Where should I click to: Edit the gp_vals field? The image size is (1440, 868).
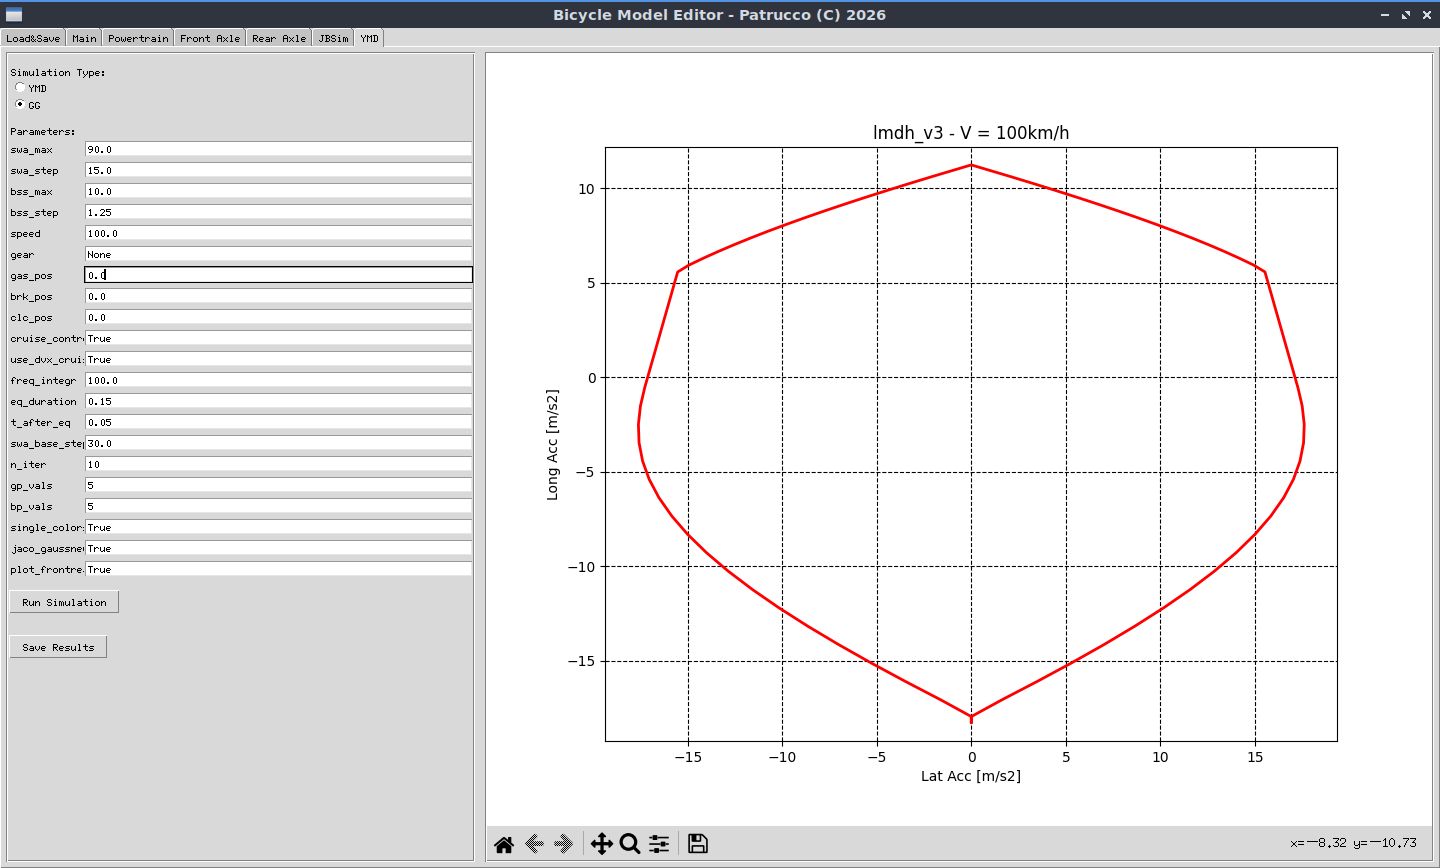point(278,485)
